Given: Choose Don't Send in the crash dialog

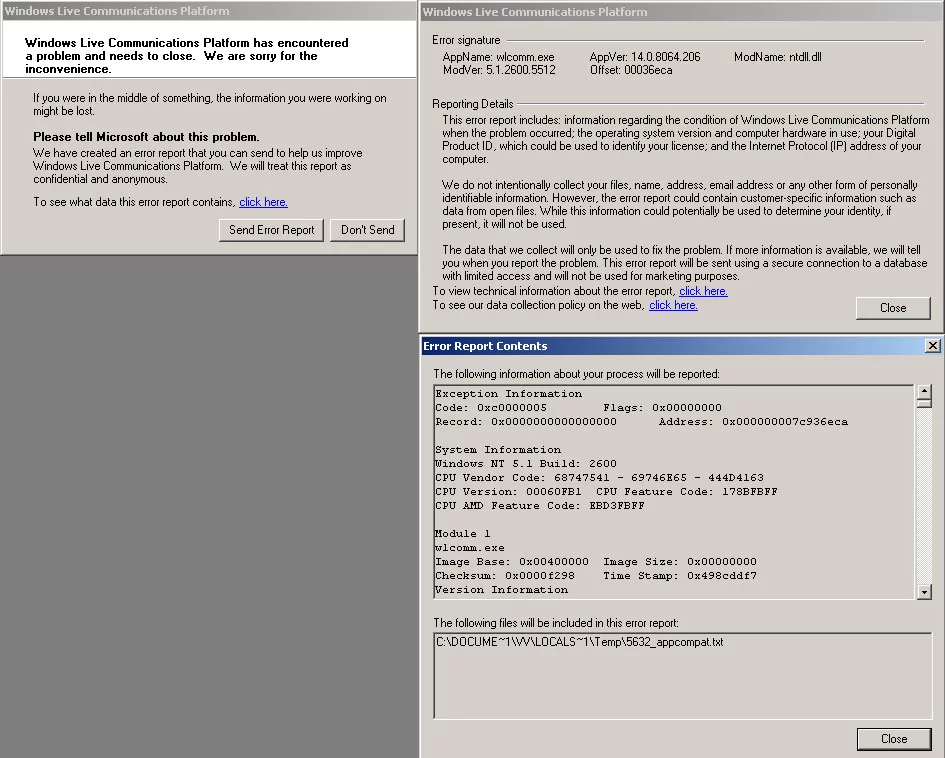Looking at the screenshot, I should [x=368, y=230].
